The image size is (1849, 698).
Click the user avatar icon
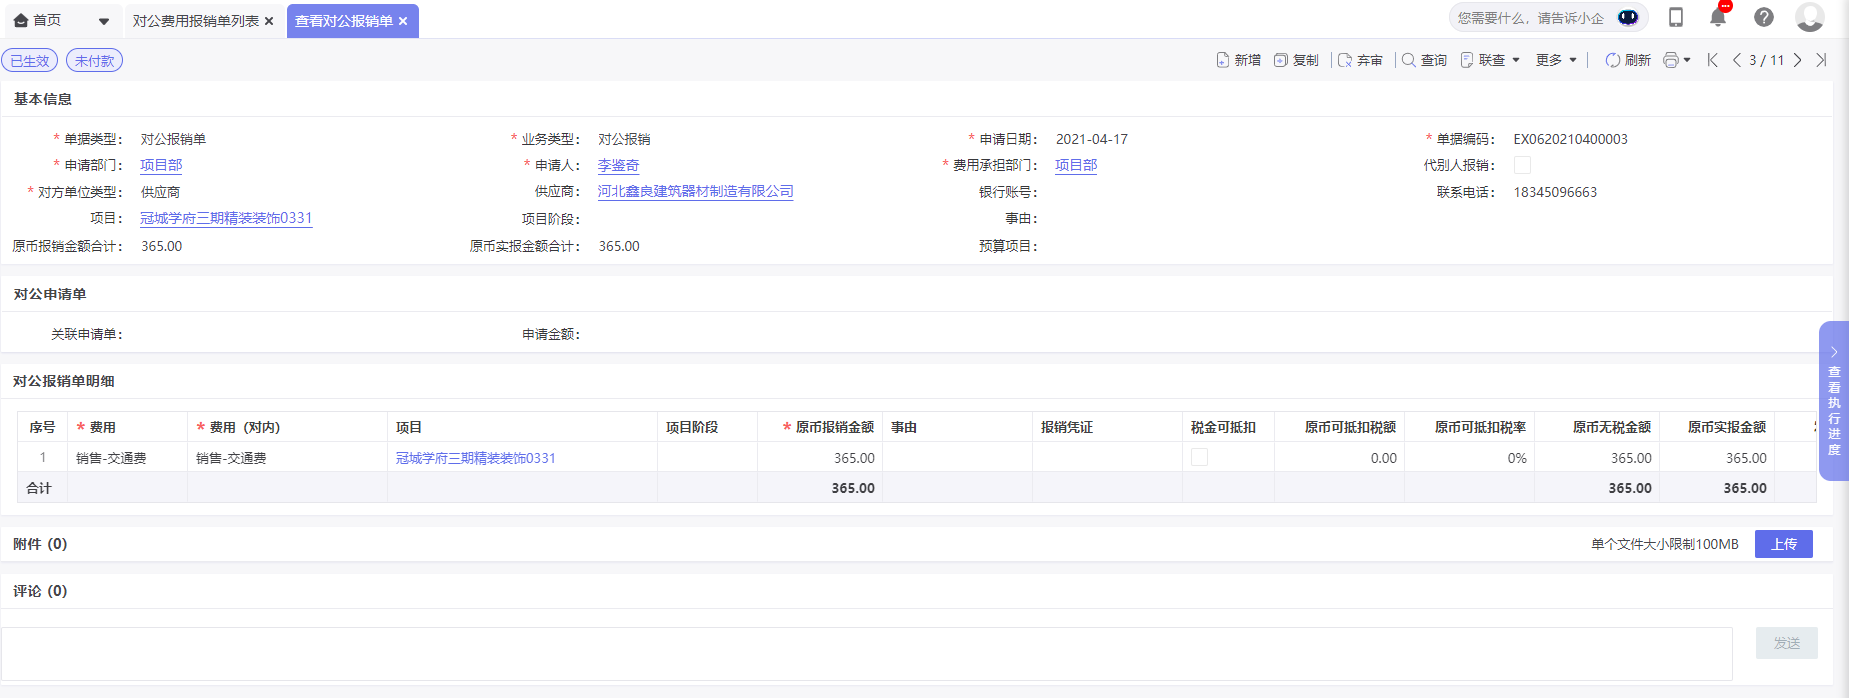click(1809, 18)
